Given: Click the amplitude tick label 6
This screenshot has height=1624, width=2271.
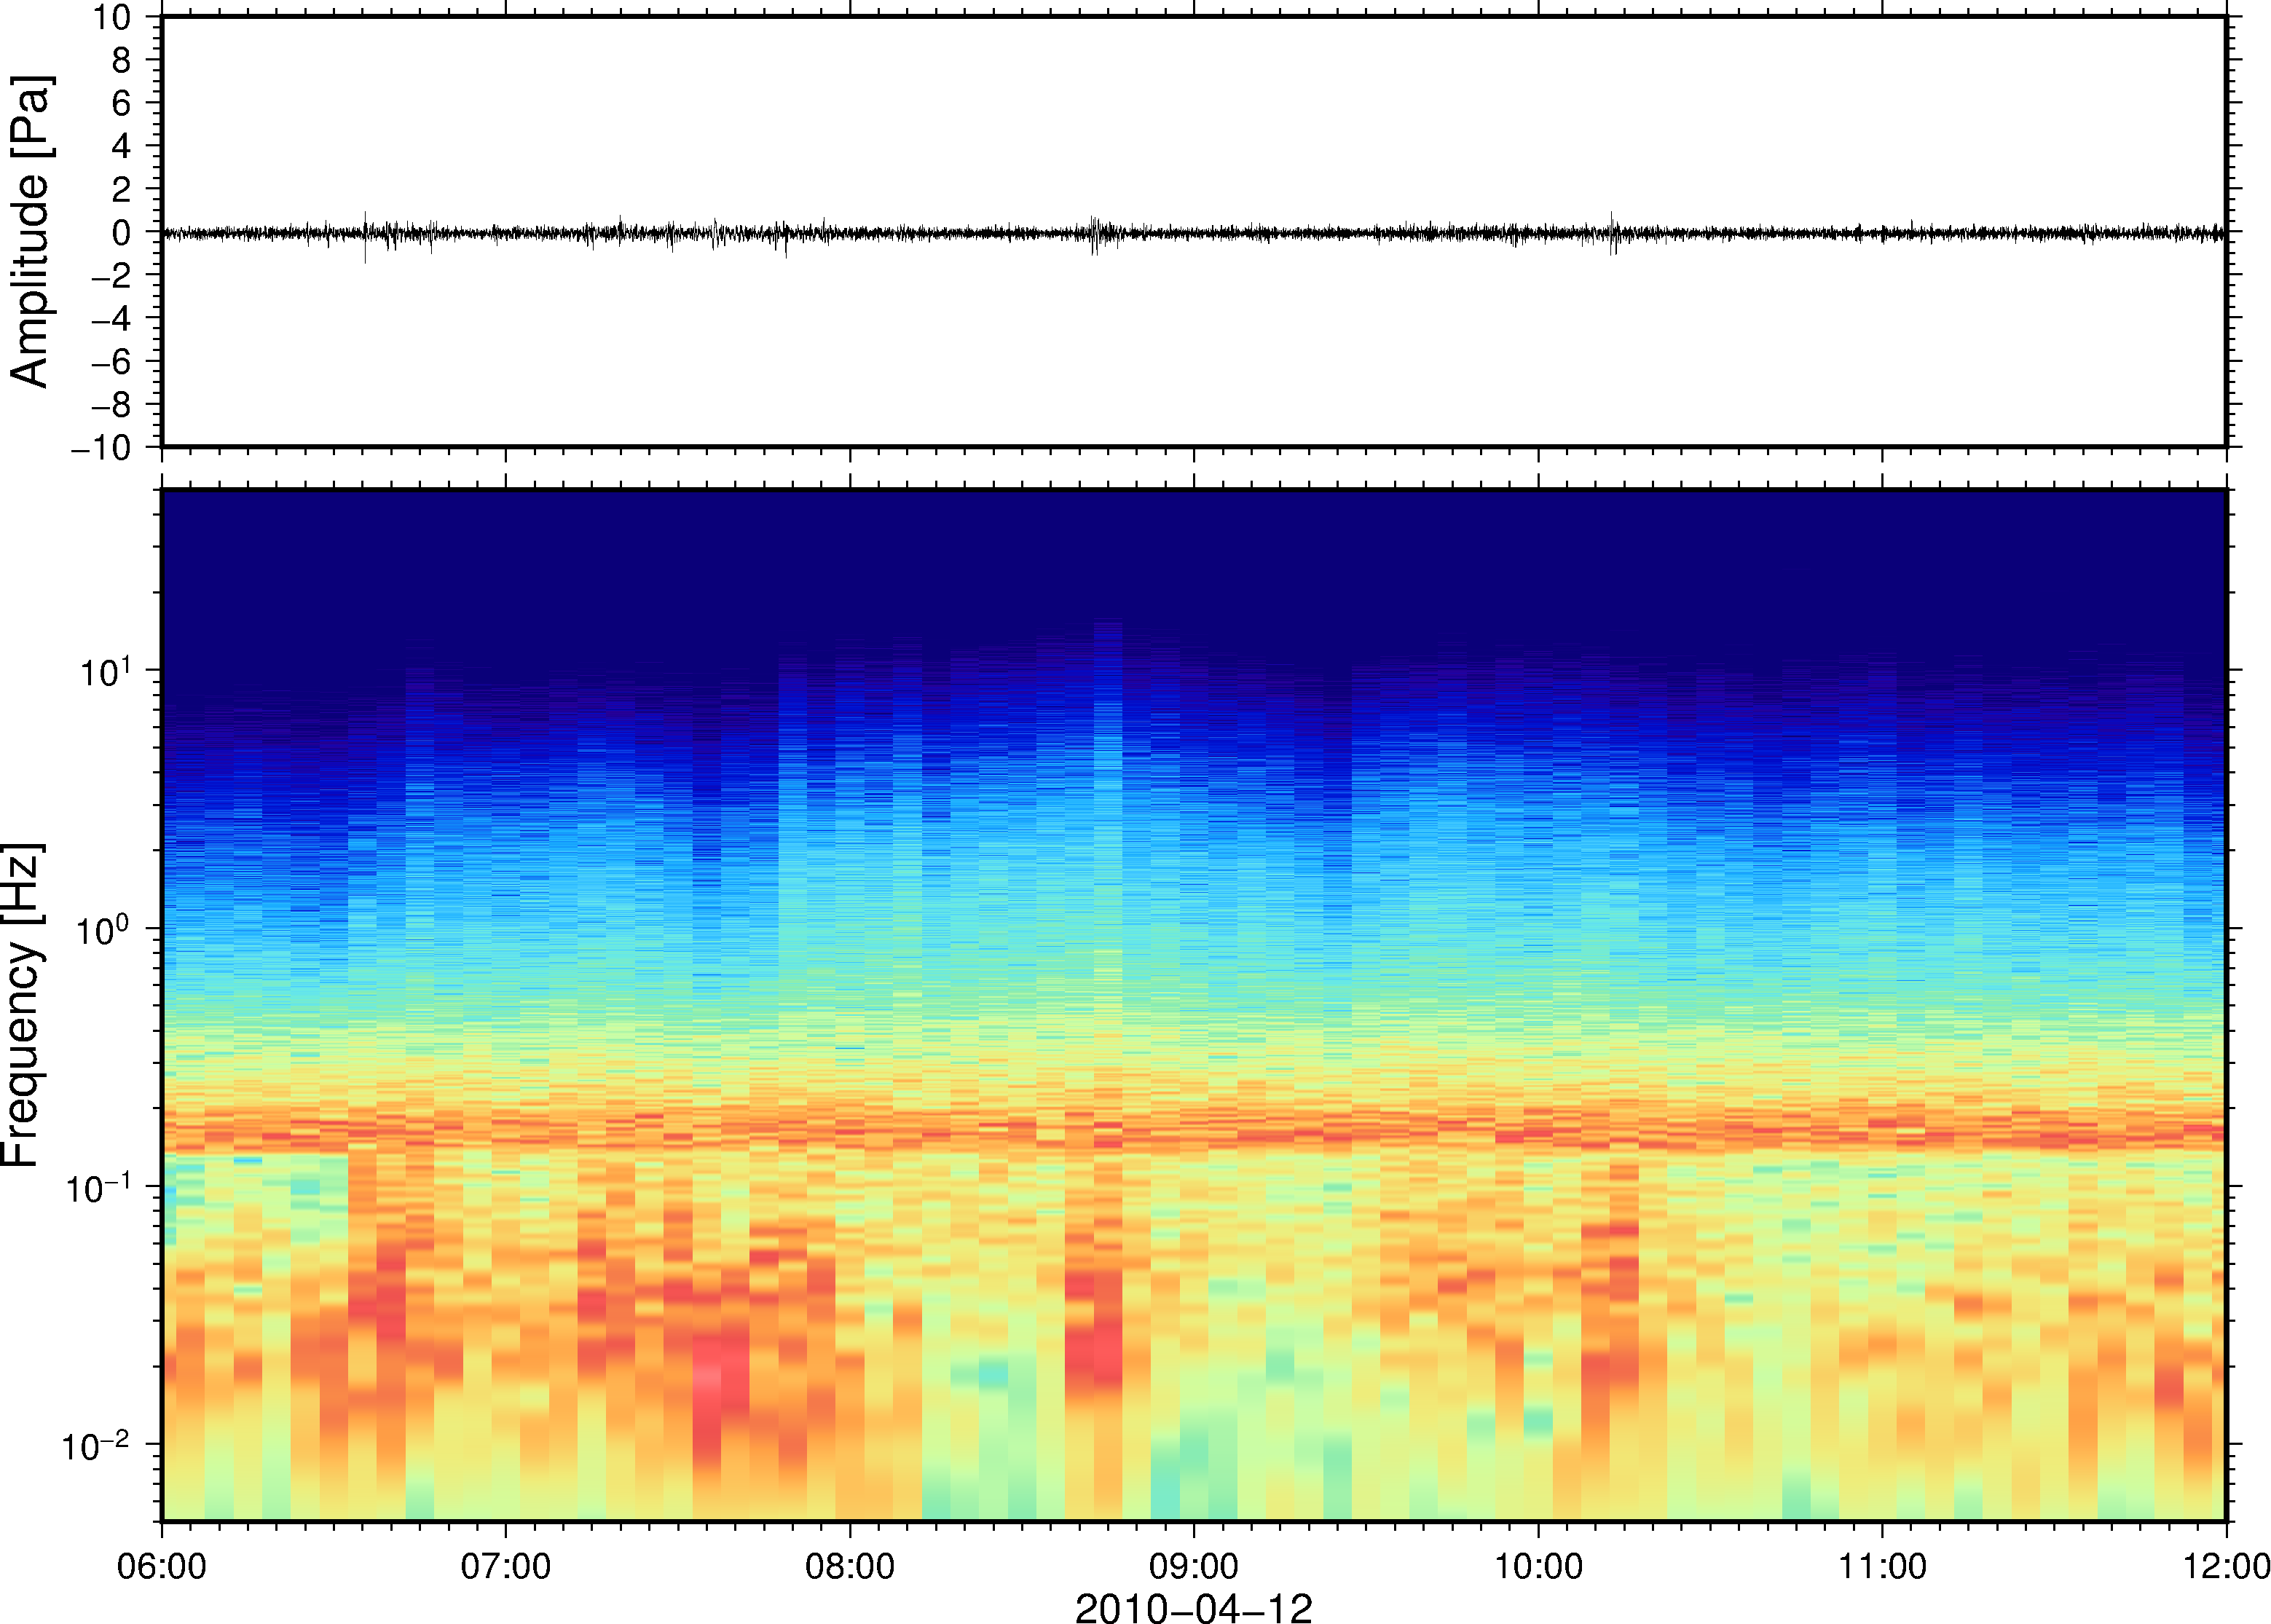Looking at the screenshot, I should point(121,103).
